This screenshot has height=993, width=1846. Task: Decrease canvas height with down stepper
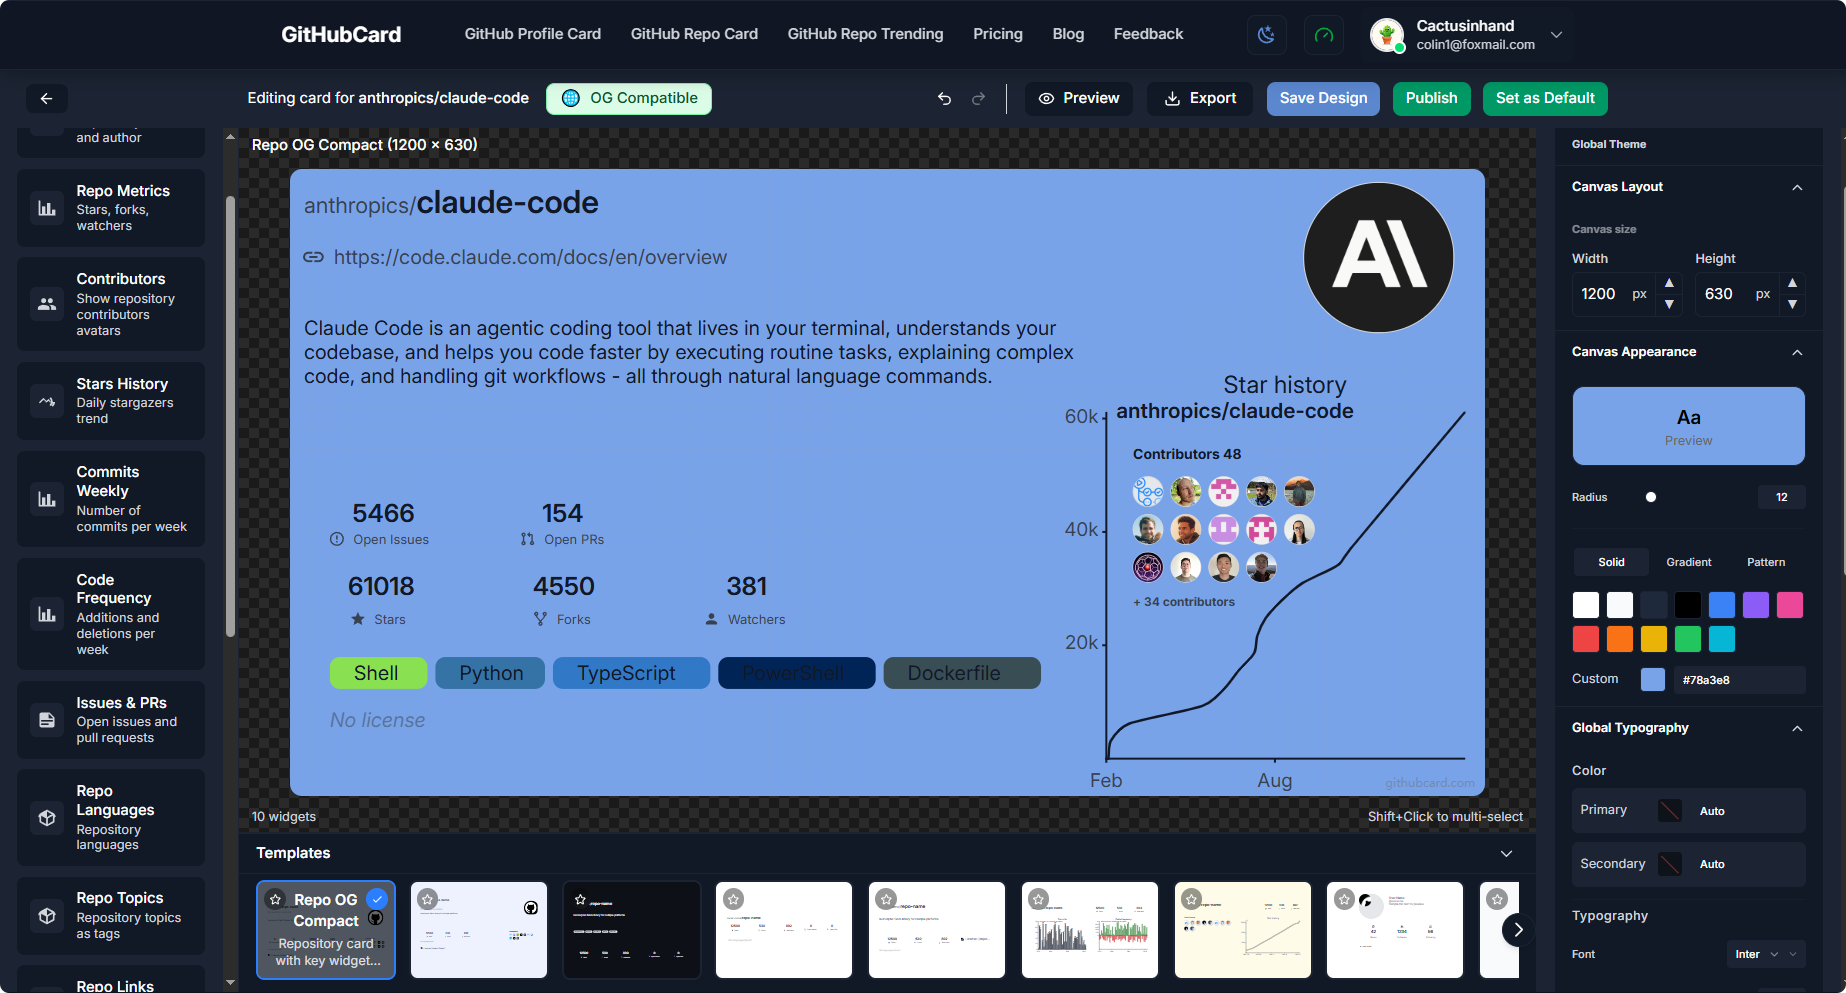(1792, 304)
